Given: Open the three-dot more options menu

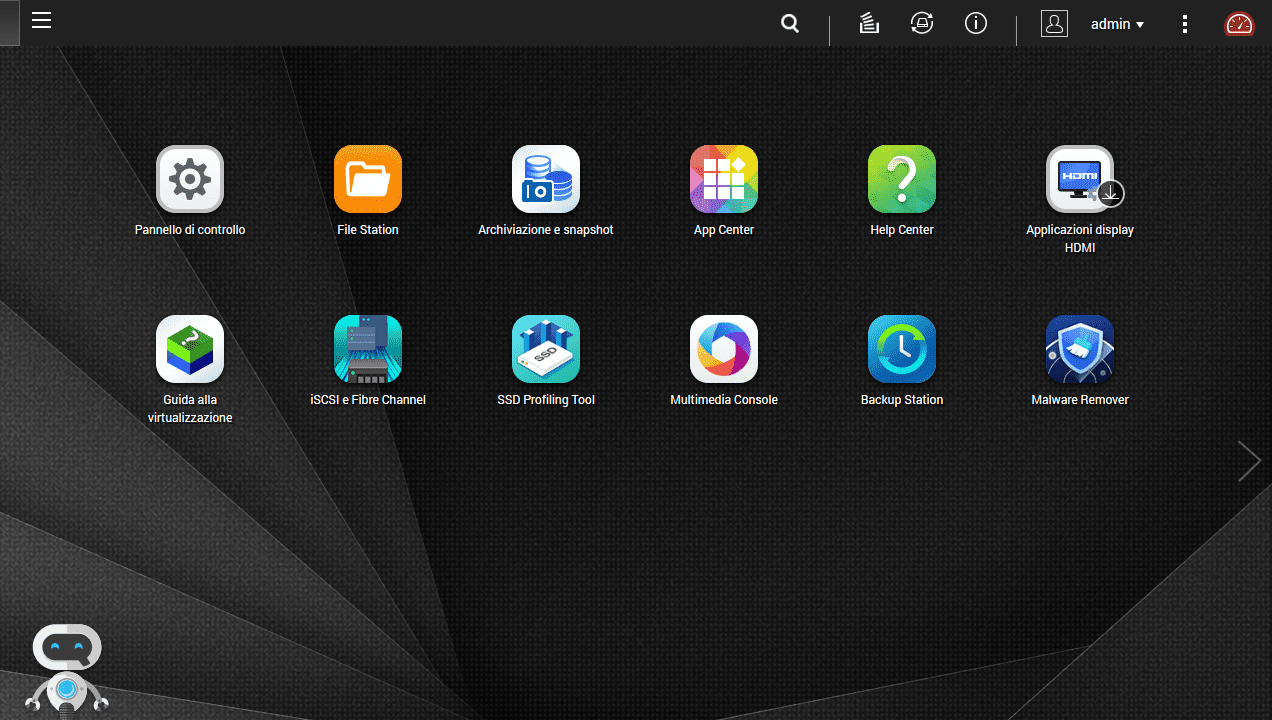Looking at the screenshot, I should click(x=1185, y=24).
